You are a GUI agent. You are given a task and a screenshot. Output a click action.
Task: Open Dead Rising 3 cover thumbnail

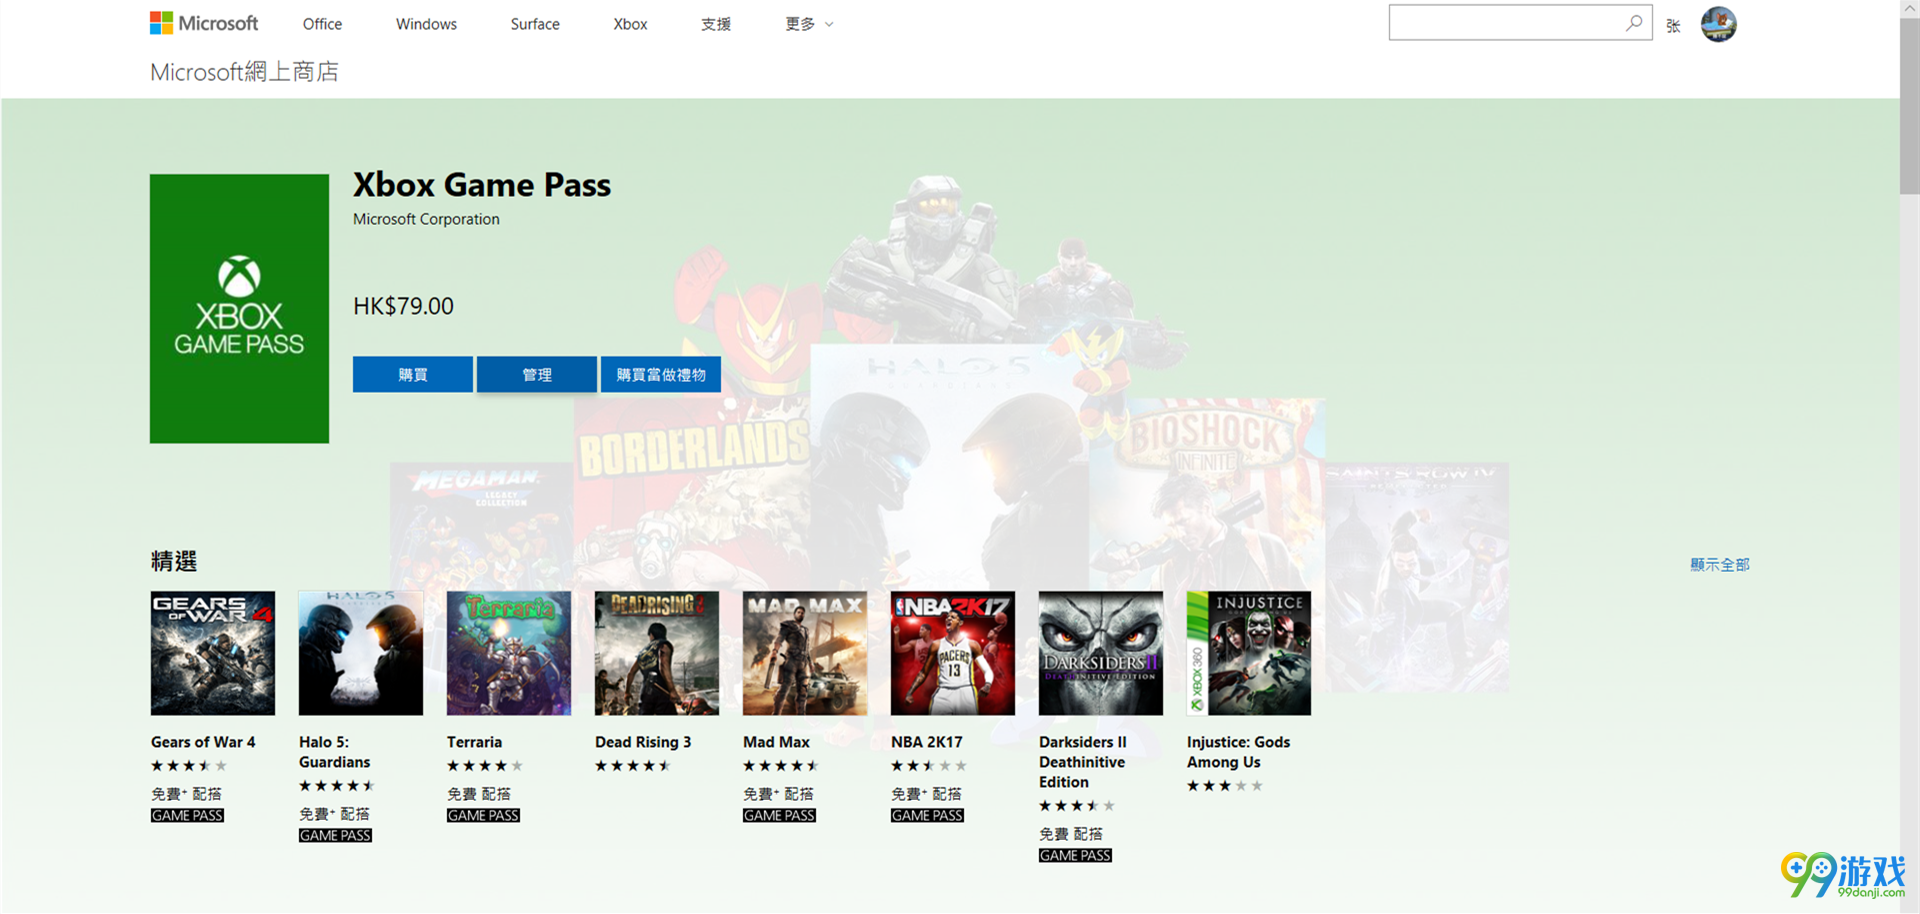point(657,653)
